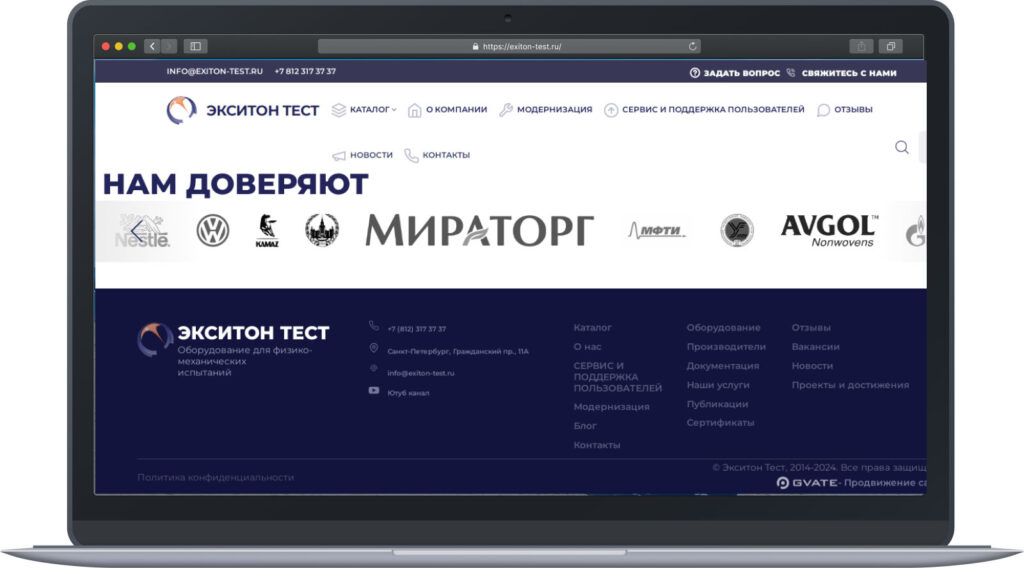Click the footer YouTube icon
This screenshot has height=568, width=1024.
(374, 390)
